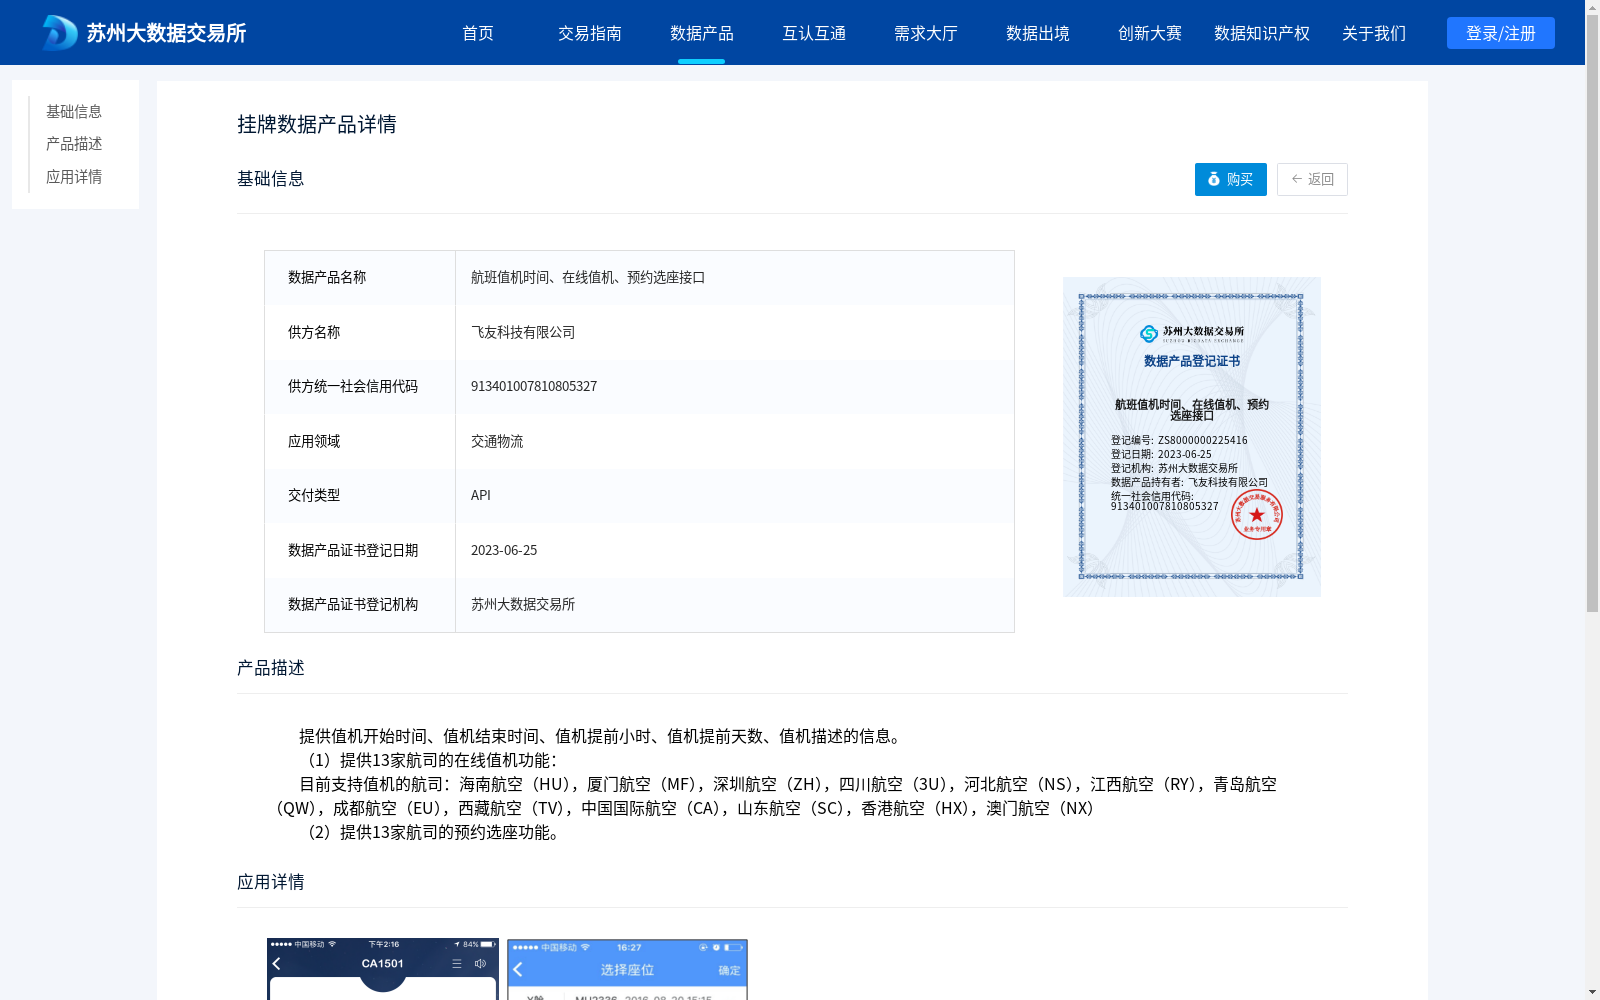Screen dimensions: 1600x1000
Task: Open the 创新大赛 page
Action: (1149, 32)
